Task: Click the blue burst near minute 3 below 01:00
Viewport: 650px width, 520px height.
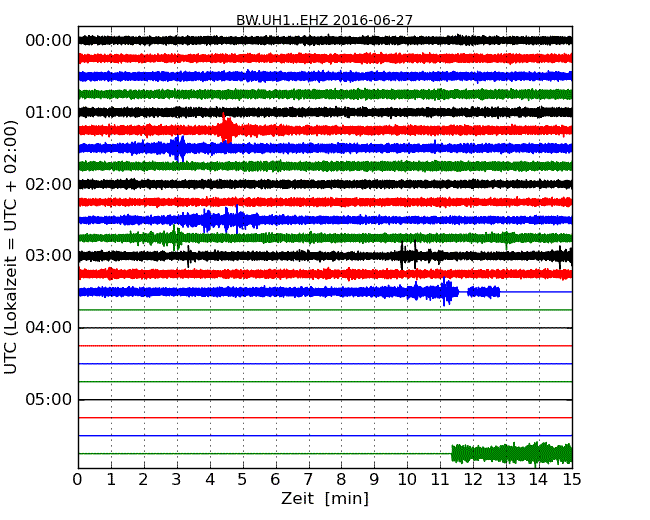Action: coord(178,148)
